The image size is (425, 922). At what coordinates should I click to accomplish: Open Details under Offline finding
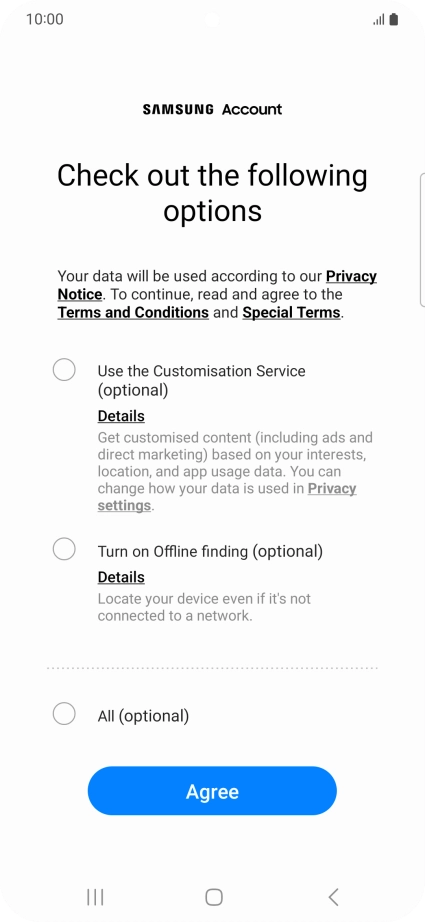pyautogui.click(x=121, y=577)
